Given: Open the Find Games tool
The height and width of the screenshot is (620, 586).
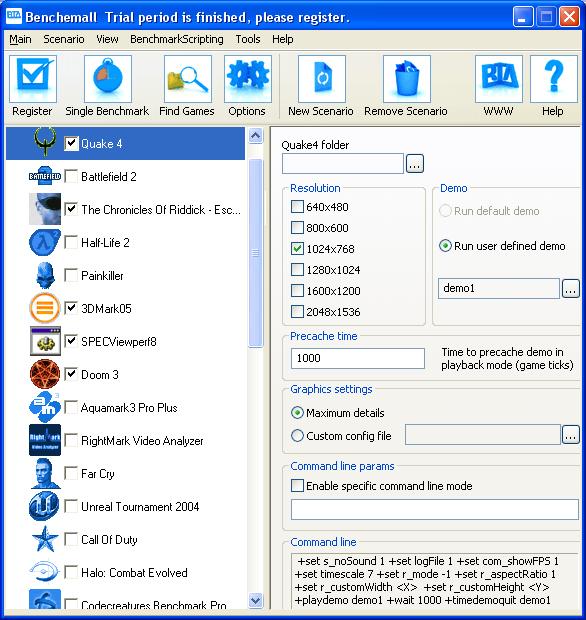Looking at the screenshot, I should [187, 79].
